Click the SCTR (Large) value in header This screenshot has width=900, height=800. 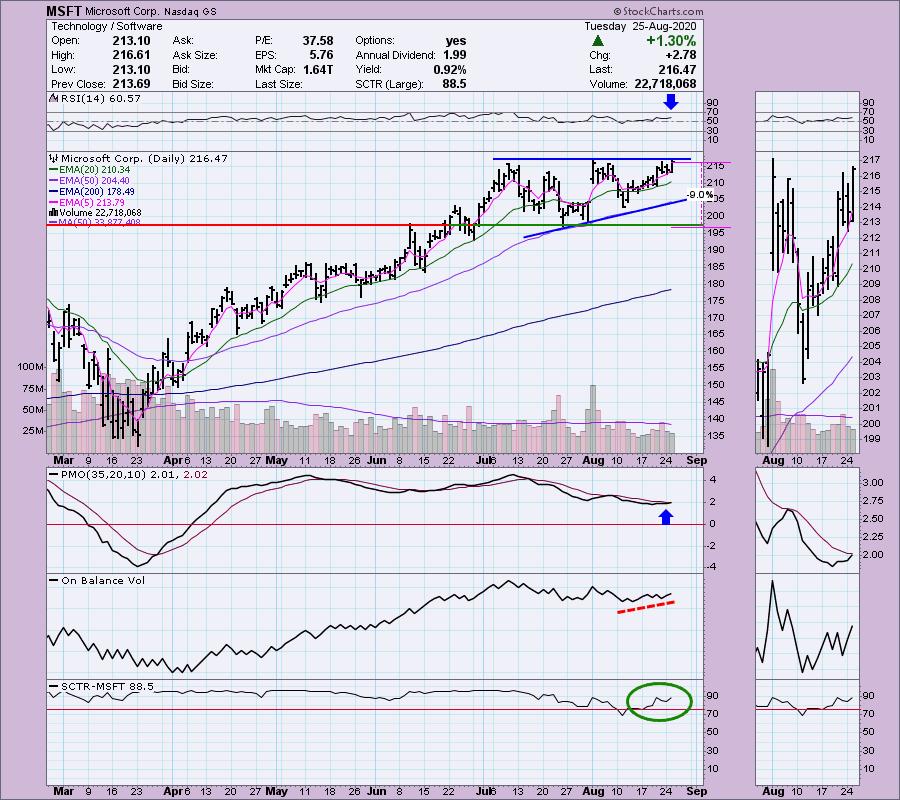pos(454,84)
